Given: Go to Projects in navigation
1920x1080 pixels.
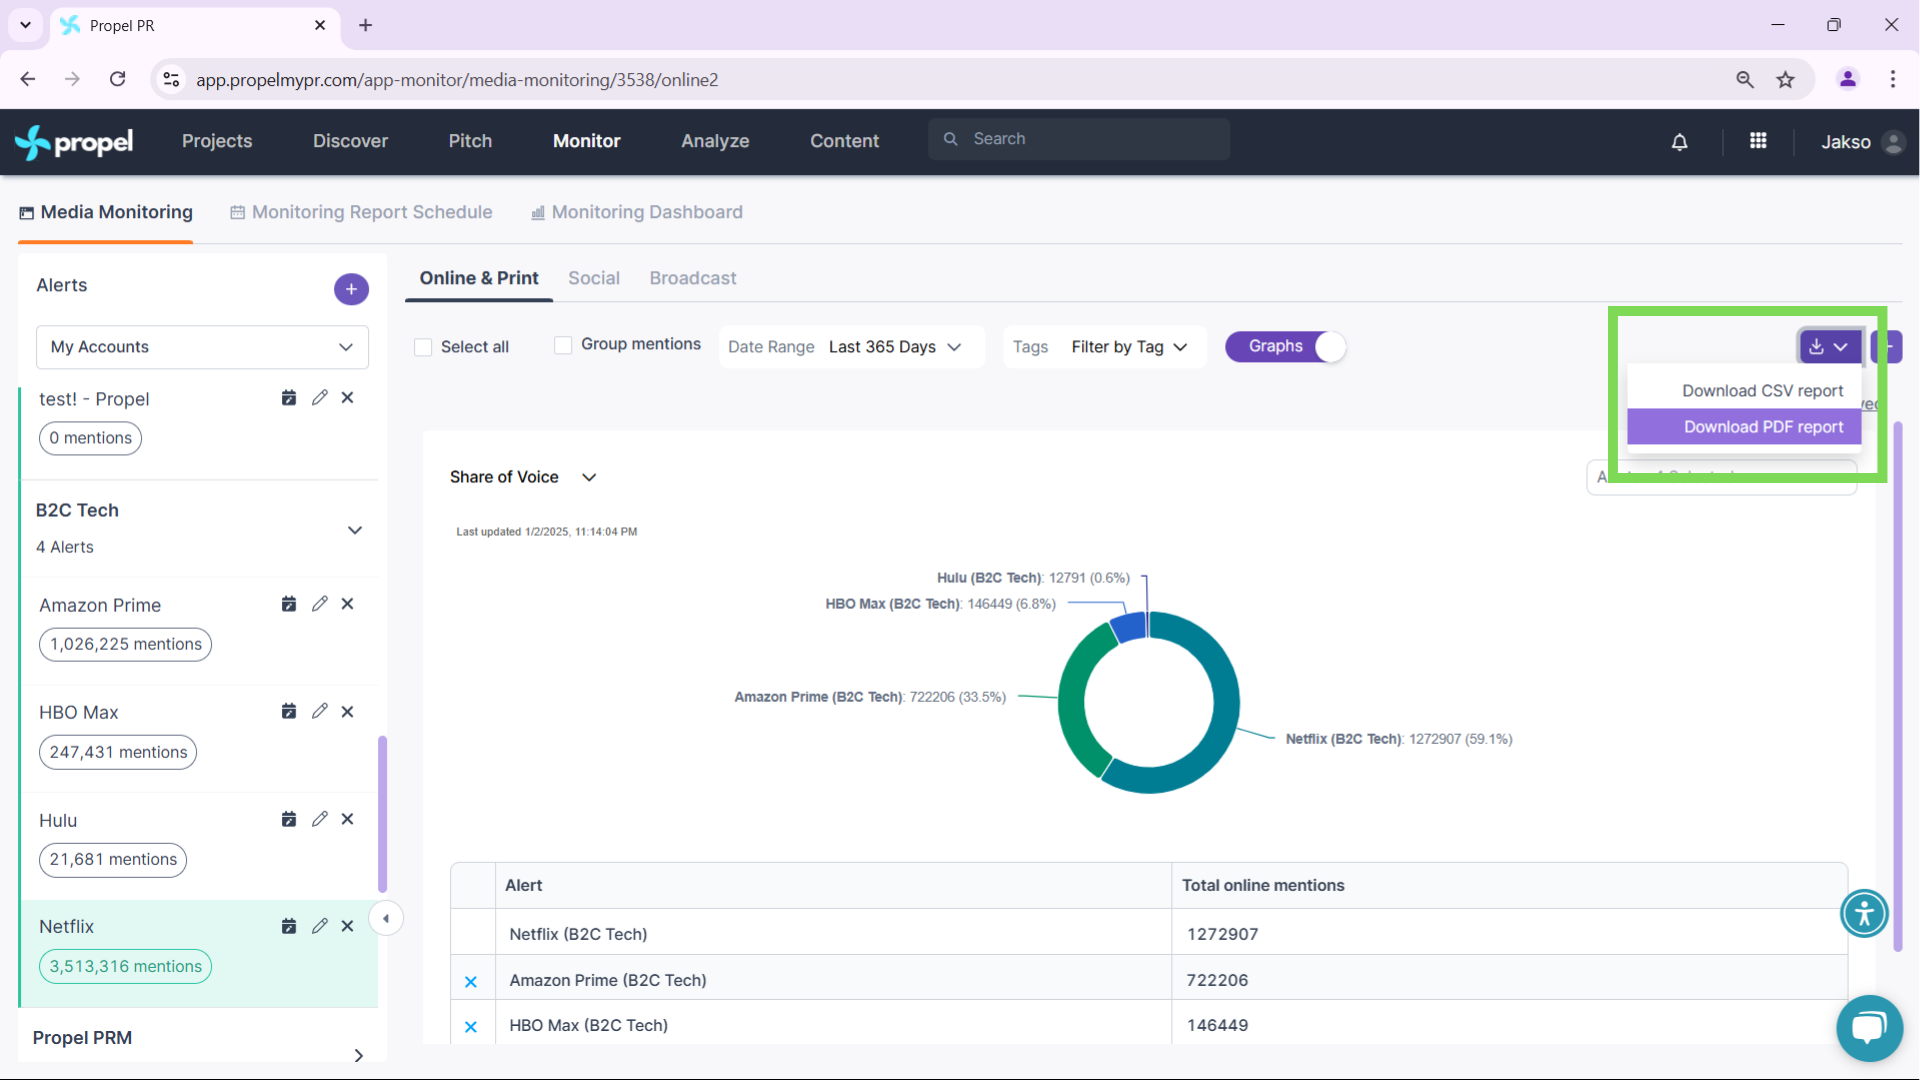Looking at the screenshot, I should 217,142.
